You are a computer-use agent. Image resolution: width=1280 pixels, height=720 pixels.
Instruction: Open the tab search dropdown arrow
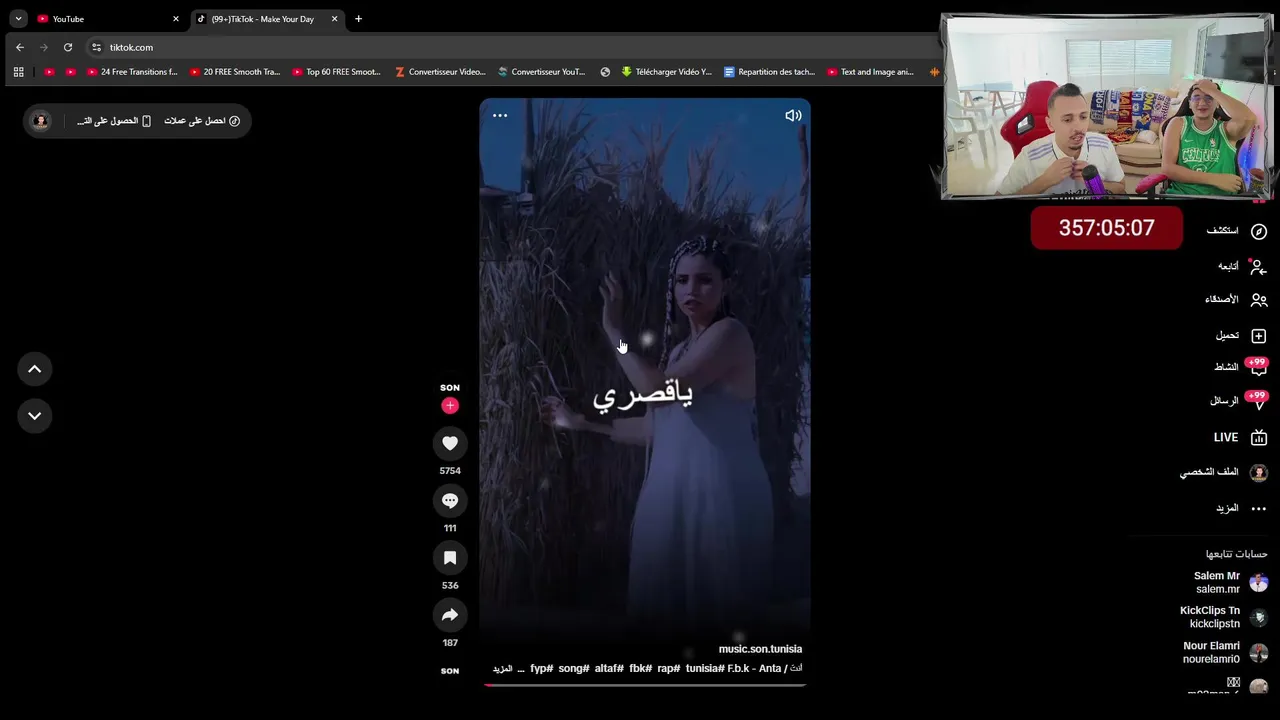[18, 19]
